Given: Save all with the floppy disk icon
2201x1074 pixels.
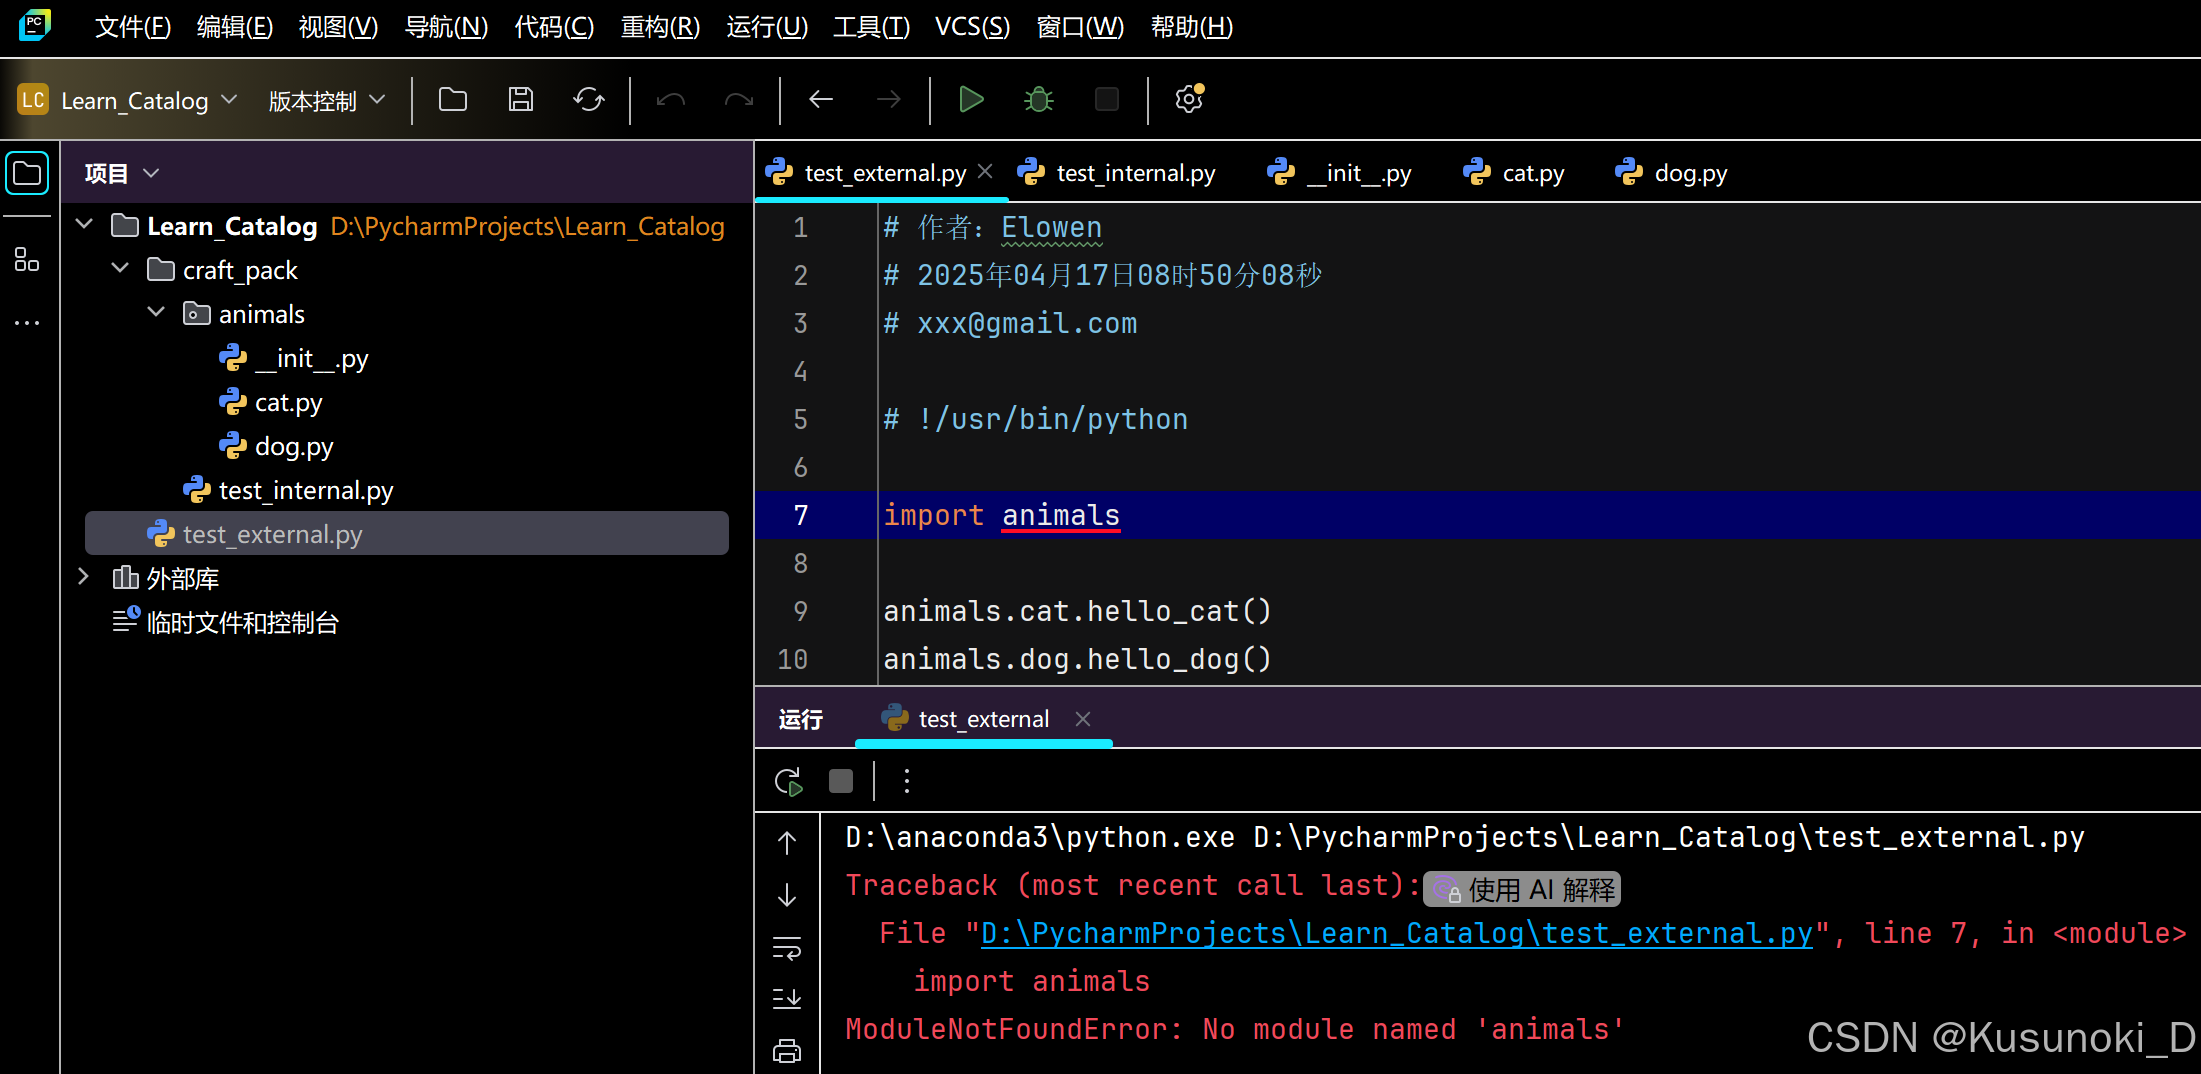Looking at the screenshot, I should click(521, 99).
